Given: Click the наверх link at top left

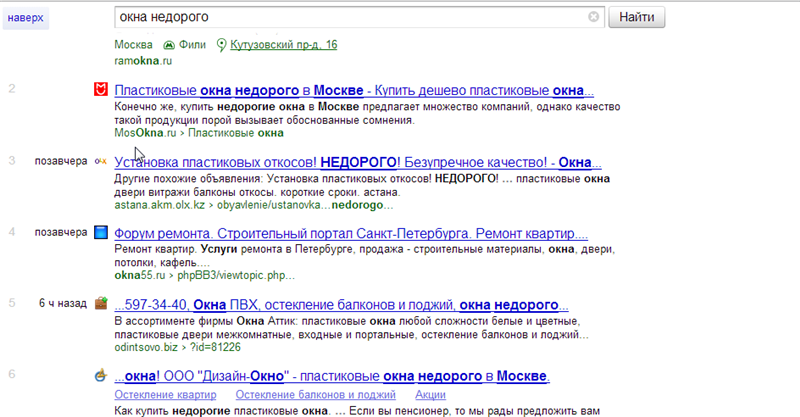Looking at the screenshot, I should 26,18.
